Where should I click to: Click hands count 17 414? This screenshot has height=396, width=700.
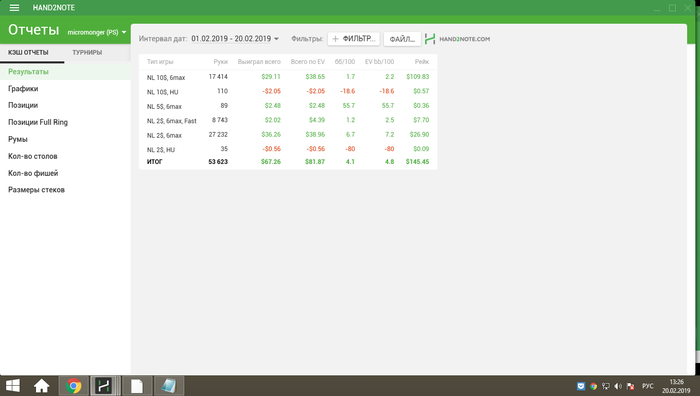218,77
